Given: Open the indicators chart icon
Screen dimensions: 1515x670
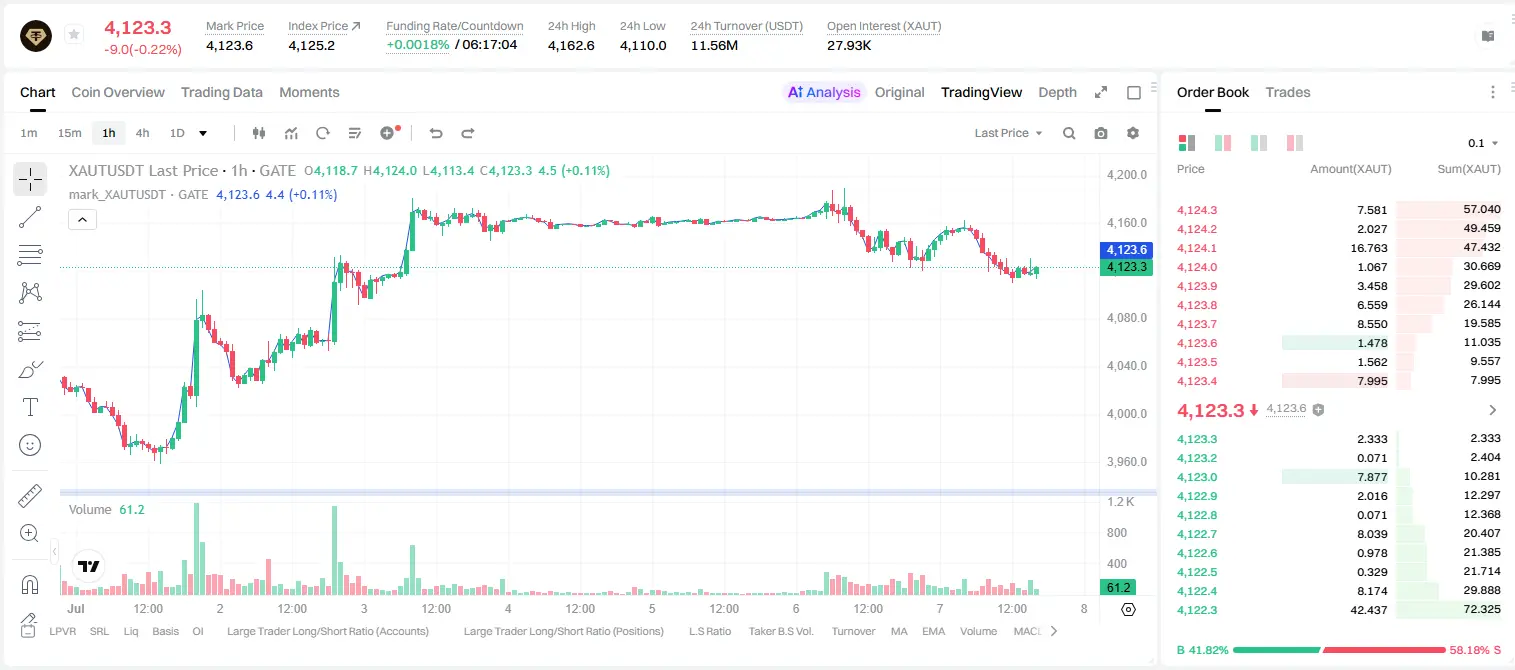Looking at the screenshot, I should 291,133.
